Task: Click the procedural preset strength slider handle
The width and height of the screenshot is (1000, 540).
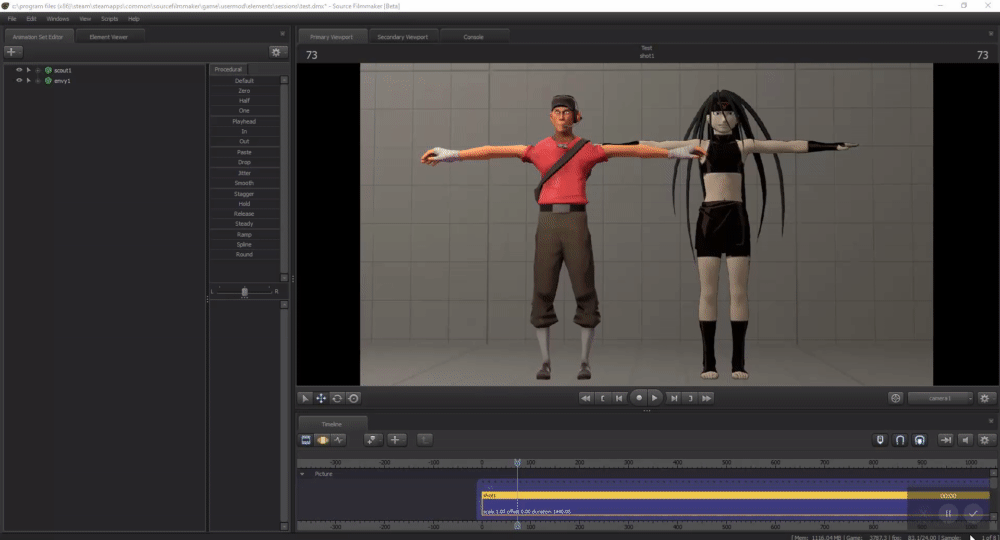Action: (244, 291)
